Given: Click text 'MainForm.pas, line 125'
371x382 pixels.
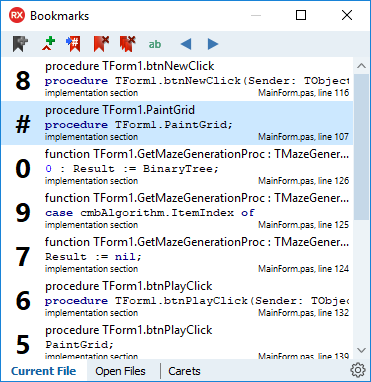Looking at the screenshot, I should click(x=304, y=225).
